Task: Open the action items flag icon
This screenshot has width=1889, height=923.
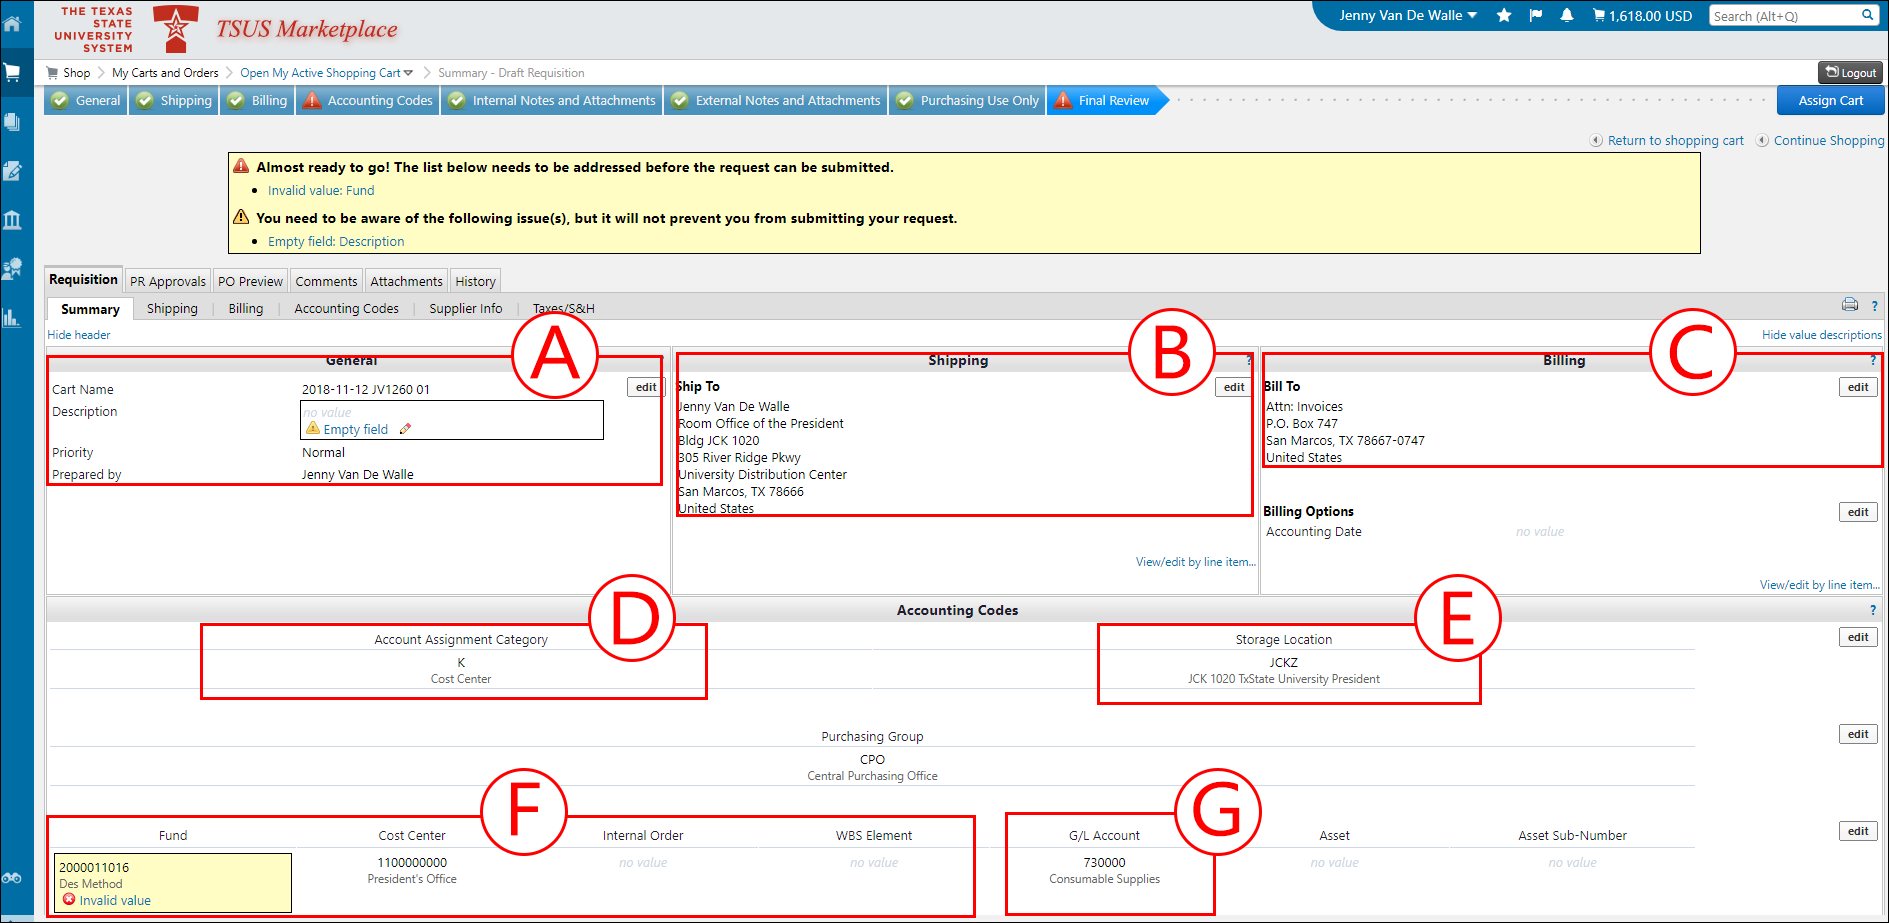Action: click(1536, 15)
